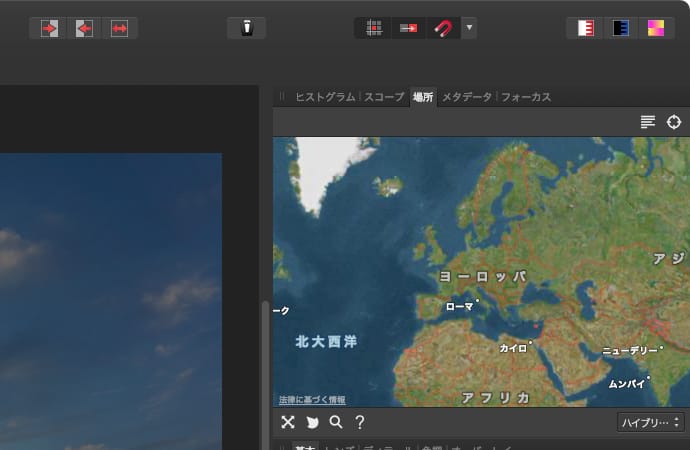This screenshot has height=450, width=690.
Task: Click the Sync After toolbar icon
Action: point(84,28)
